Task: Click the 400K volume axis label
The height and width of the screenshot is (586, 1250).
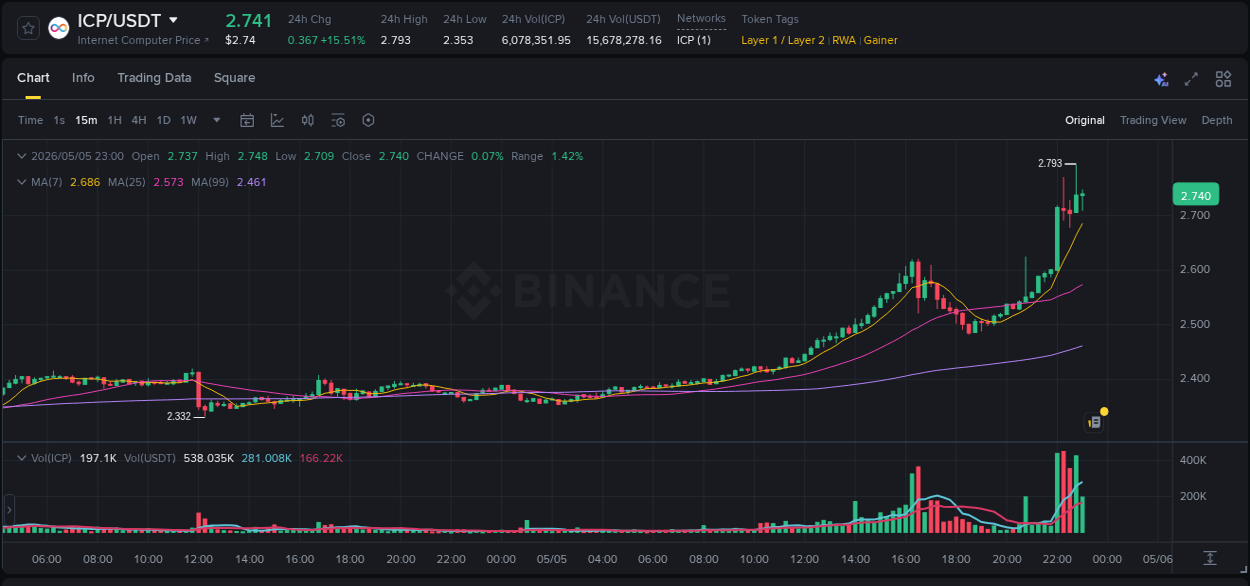Action: click(x=1193, y=460)
